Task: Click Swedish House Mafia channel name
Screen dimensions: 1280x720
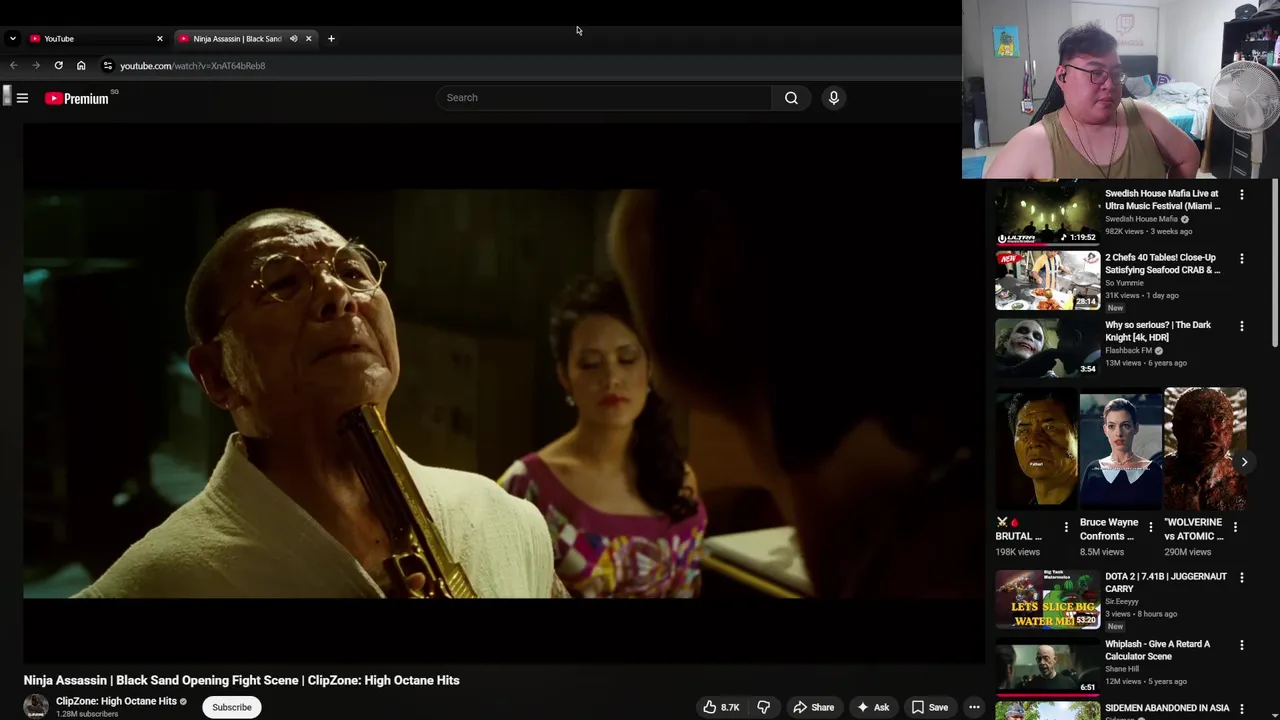Action: click(1141, 219)
